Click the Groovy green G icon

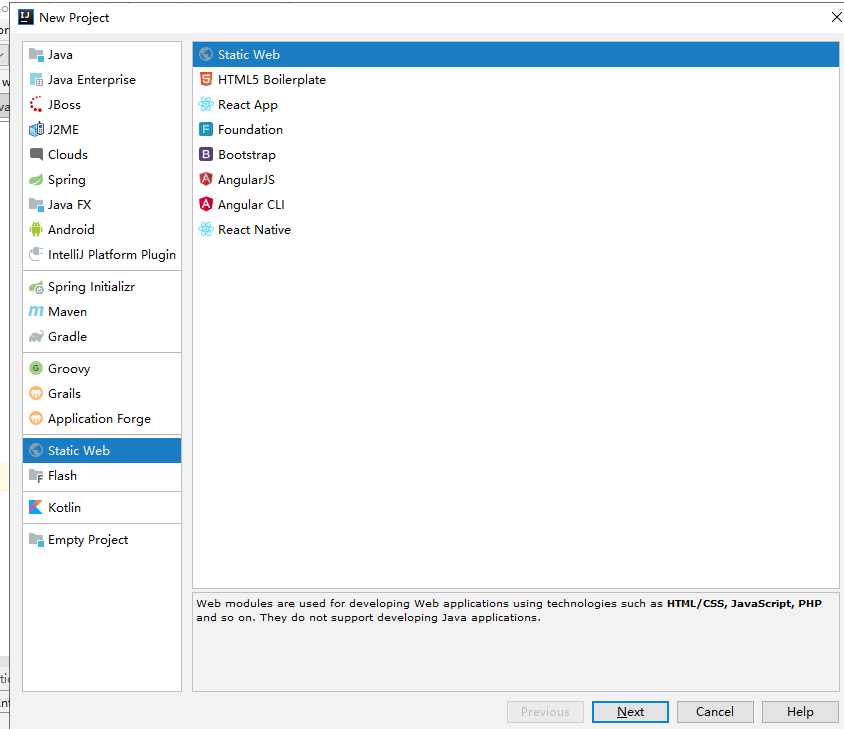click(x=36, y=368)
